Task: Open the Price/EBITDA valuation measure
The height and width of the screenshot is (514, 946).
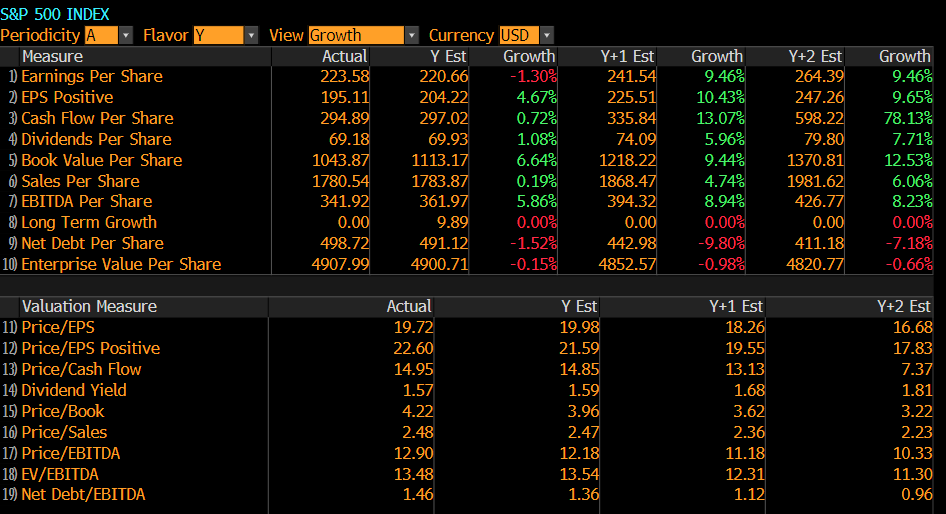Action: coord(71,454)
